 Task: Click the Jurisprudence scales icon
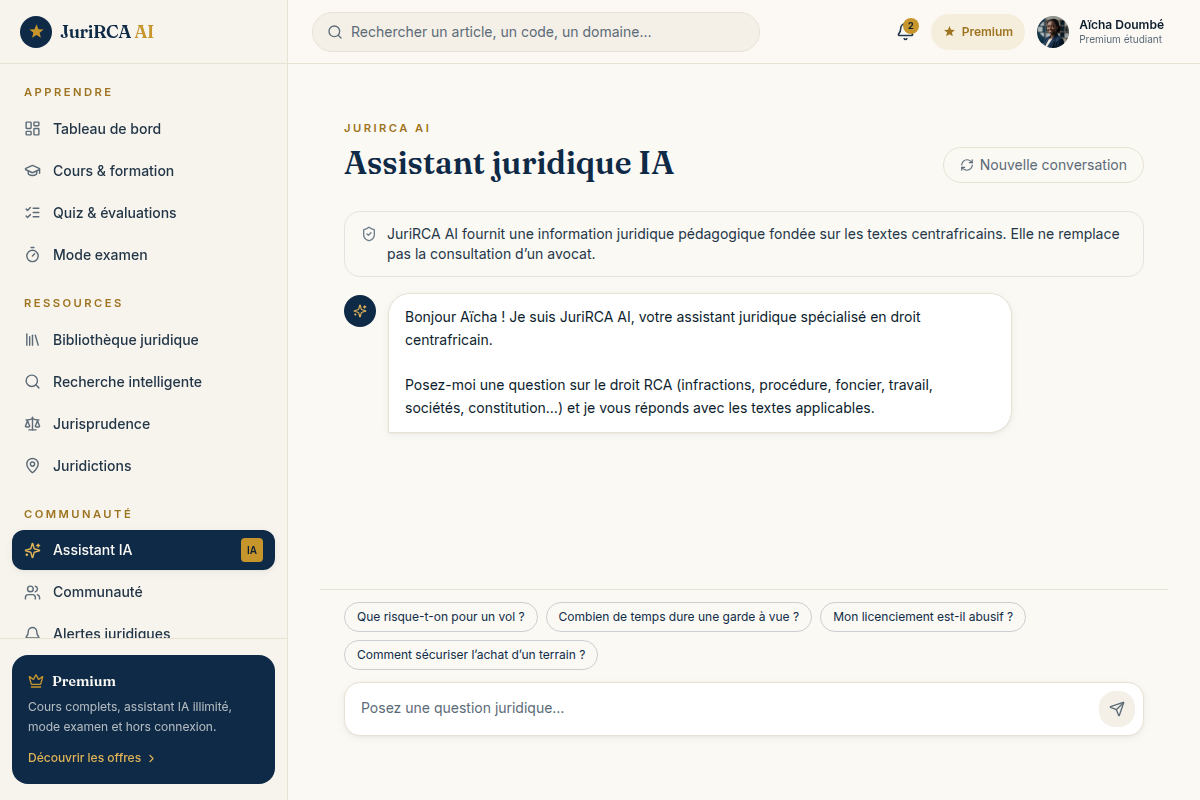(x=32, y=424)
